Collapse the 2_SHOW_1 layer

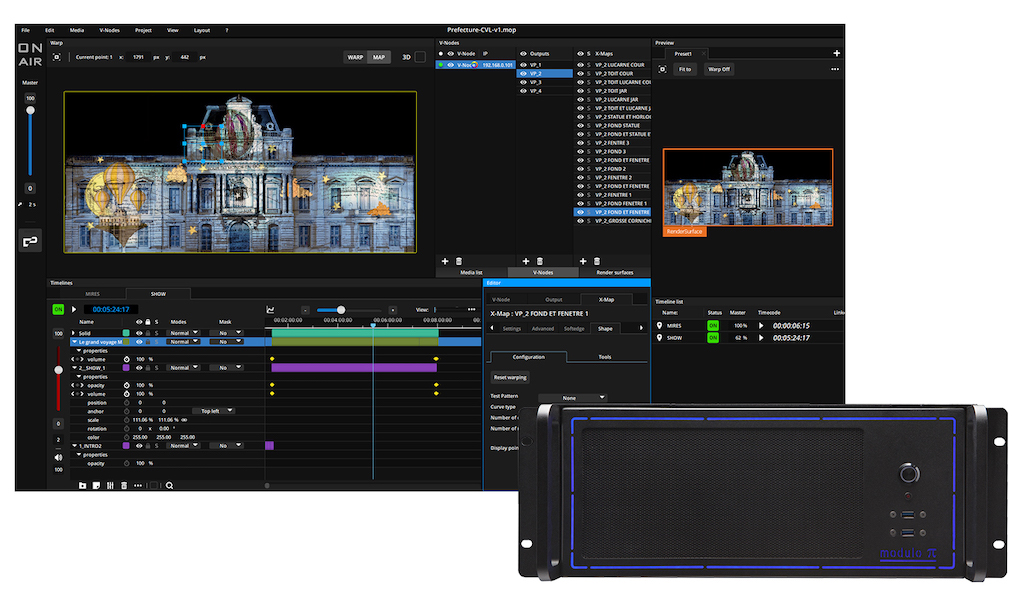click(74, 368)
